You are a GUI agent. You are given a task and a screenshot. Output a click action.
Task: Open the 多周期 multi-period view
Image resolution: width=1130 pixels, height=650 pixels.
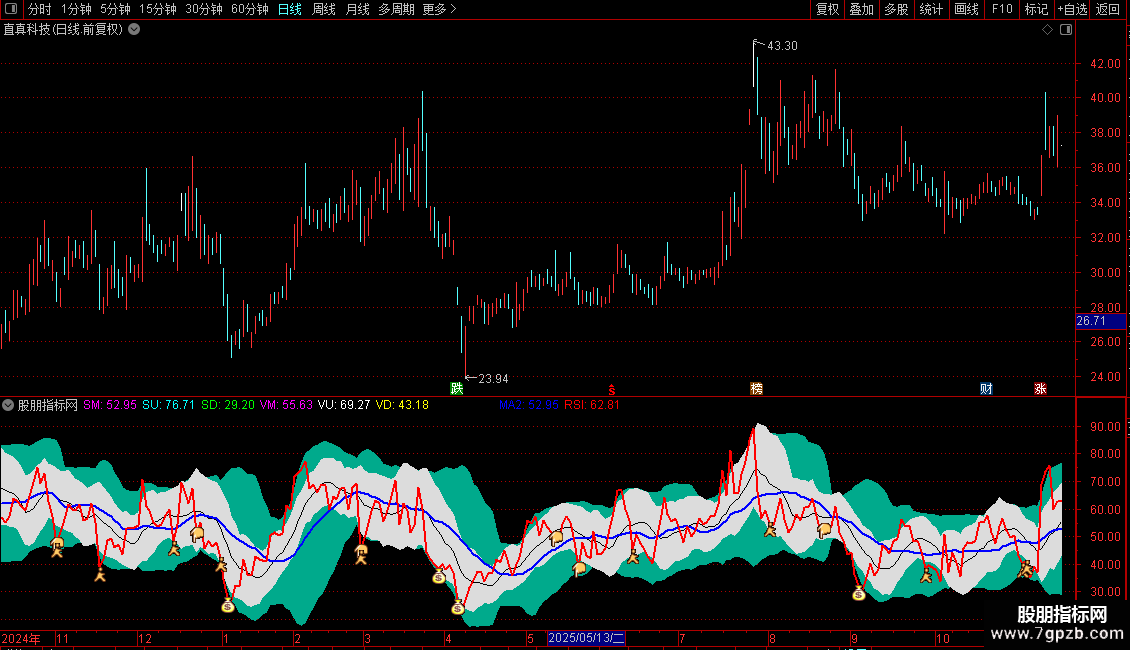tap(396, 9)
